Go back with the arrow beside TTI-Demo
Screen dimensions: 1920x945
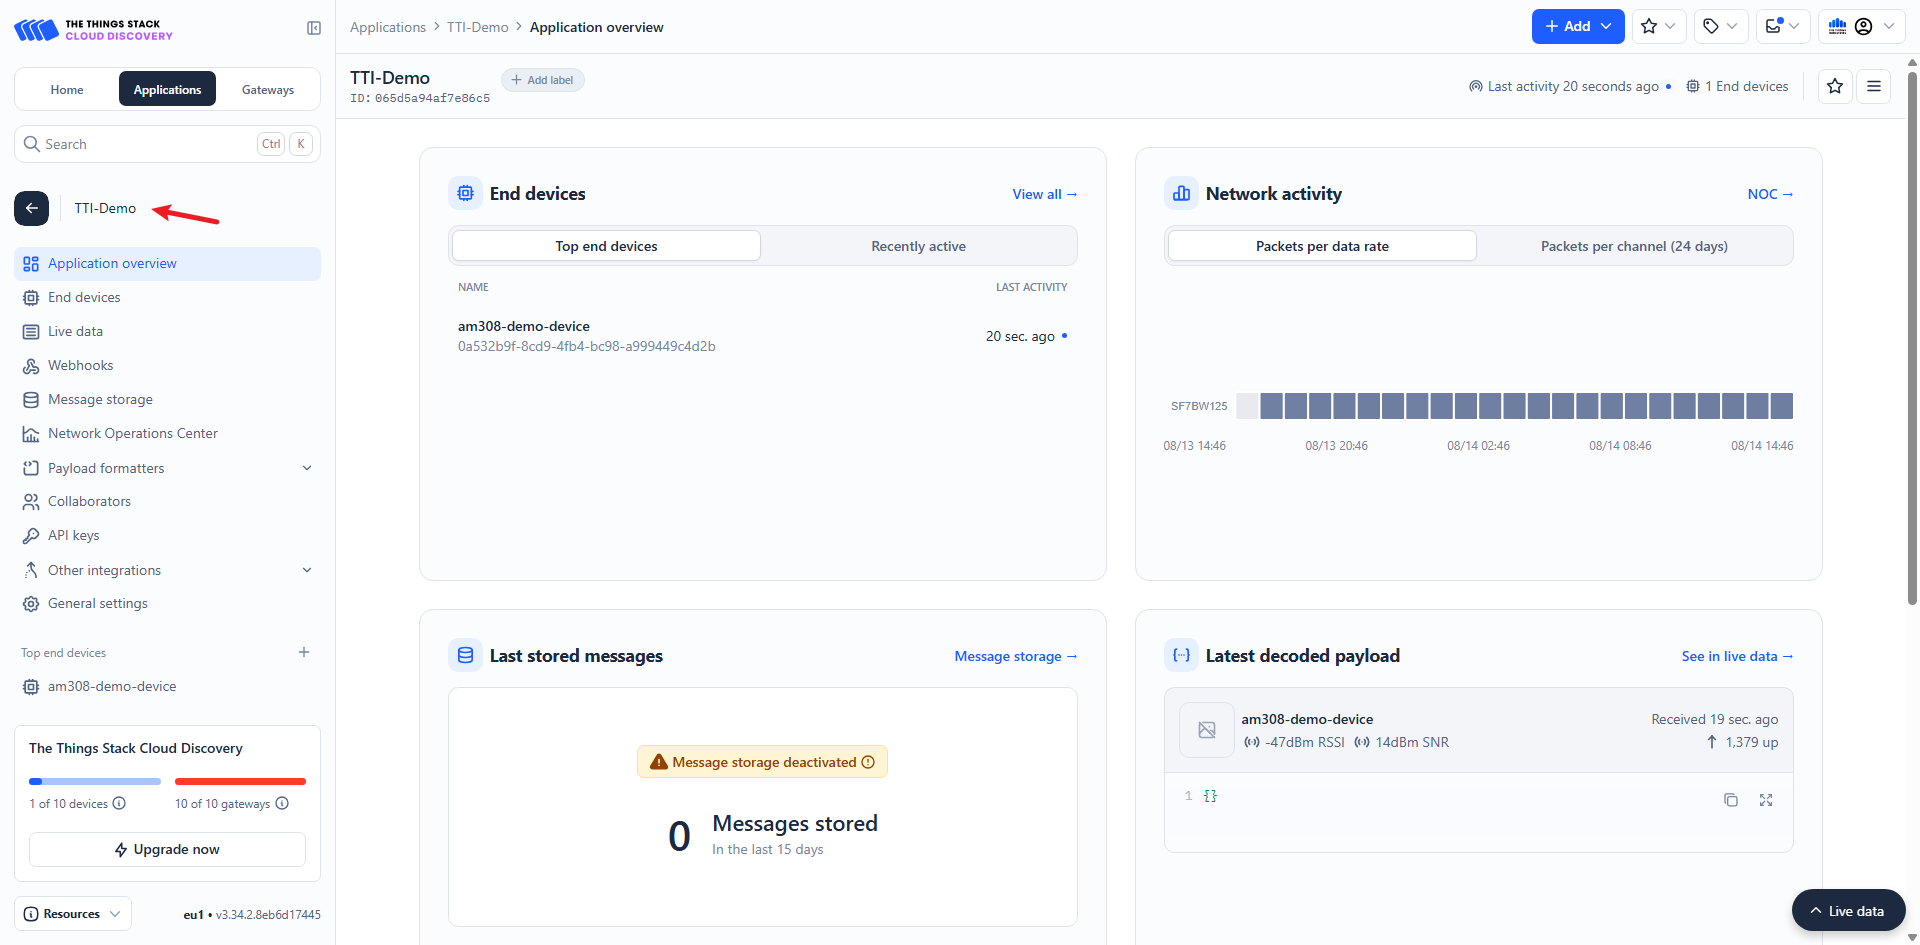31,208
